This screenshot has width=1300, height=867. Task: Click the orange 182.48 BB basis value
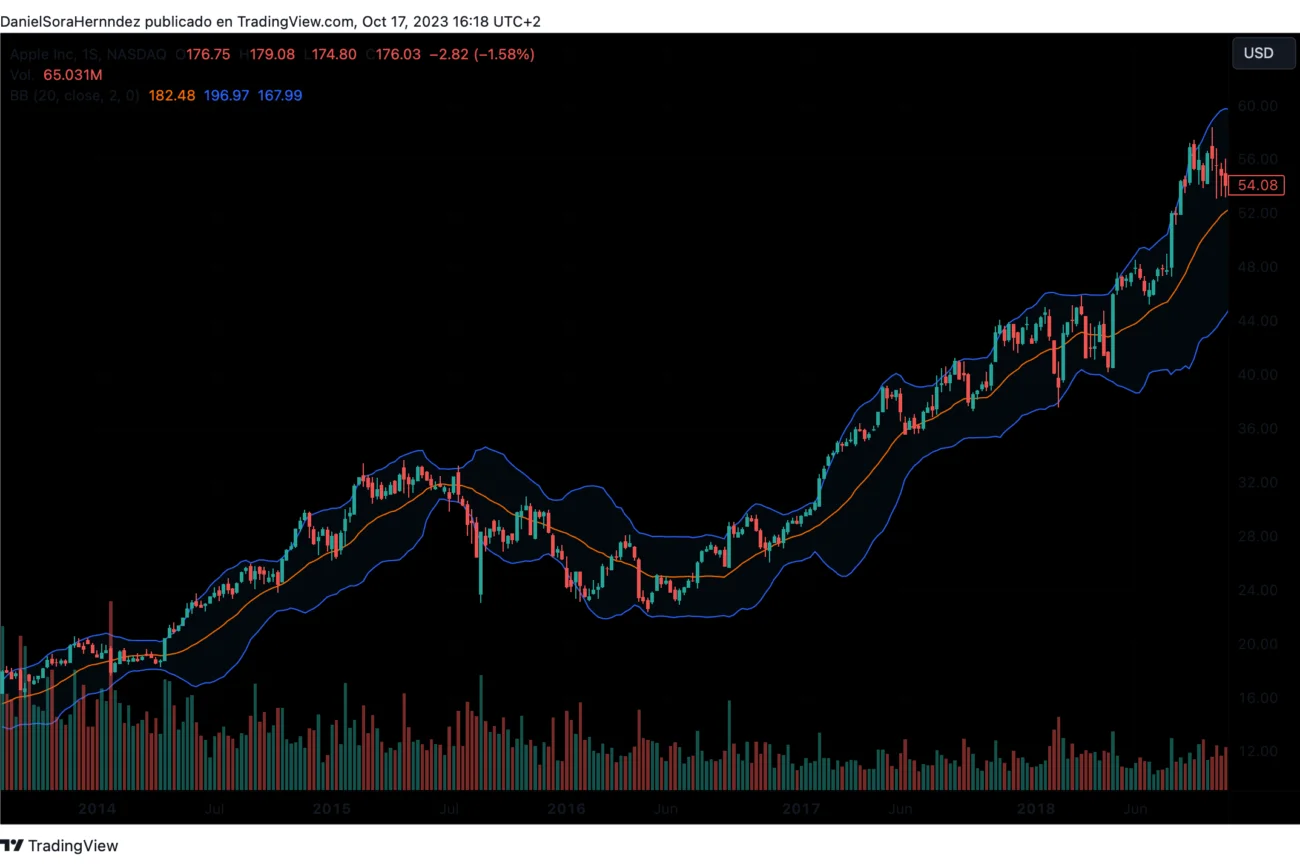coord(172,95)
